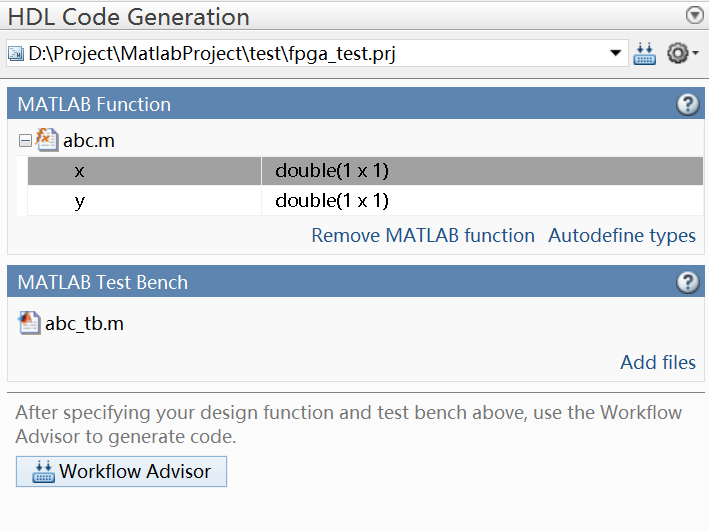
Task: Open the gear settings dropdown arrow
Action: click(696, 54)
